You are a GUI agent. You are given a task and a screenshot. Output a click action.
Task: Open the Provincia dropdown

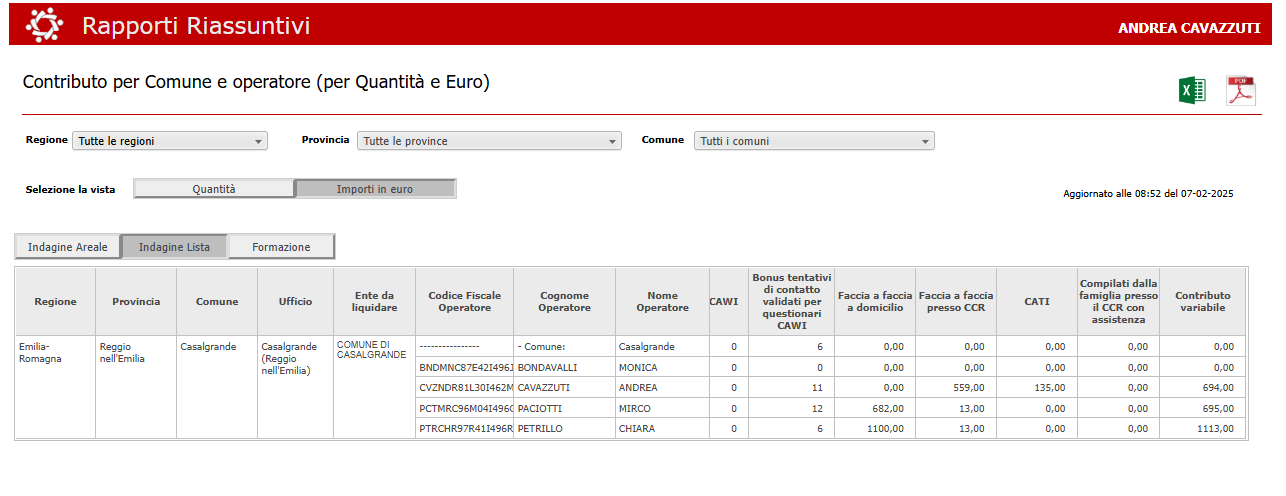click(x=489, y=141)
